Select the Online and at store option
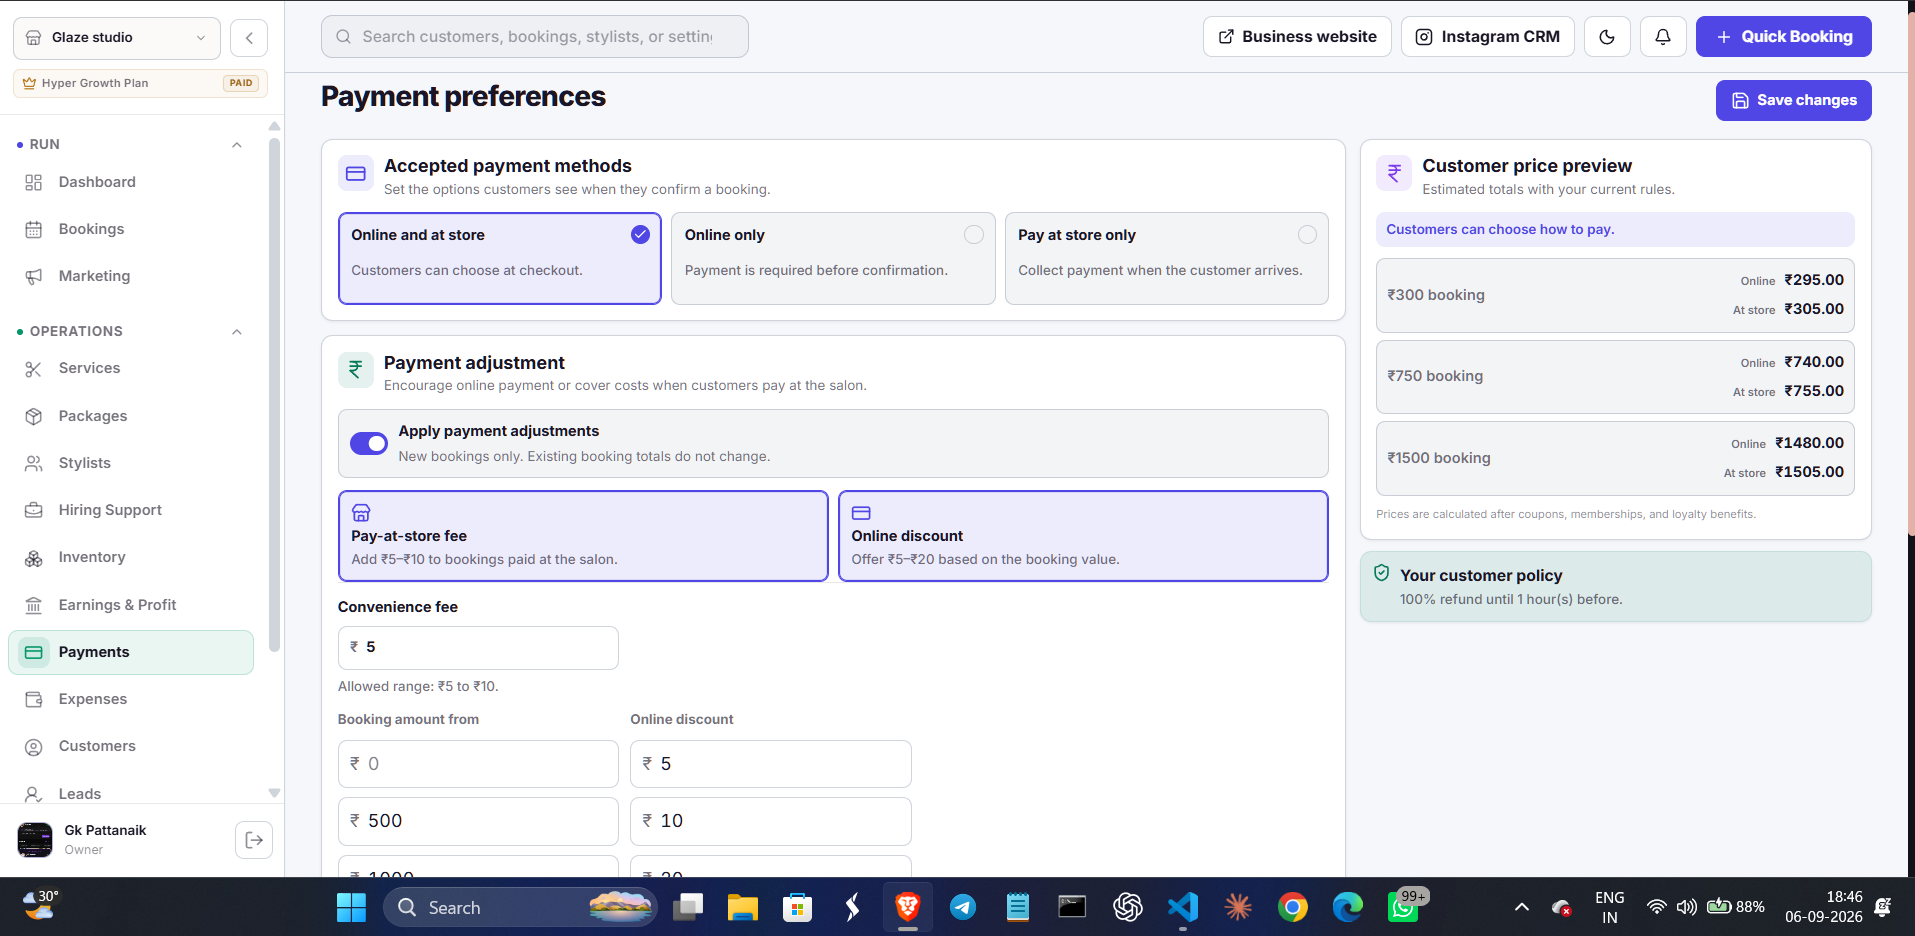The image size is (1915, 936). pyautogui.click(x=500, y=258)
